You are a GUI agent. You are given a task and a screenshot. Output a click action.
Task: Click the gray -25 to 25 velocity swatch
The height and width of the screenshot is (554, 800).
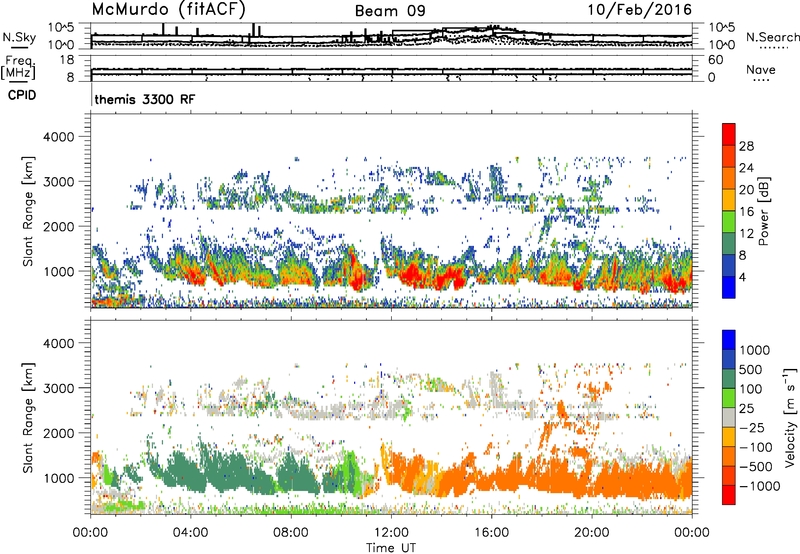tap(729, 417)
